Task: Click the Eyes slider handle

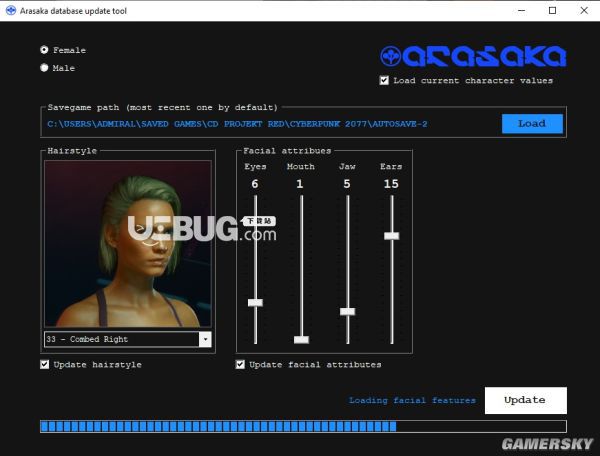Action: coord(255,303)
